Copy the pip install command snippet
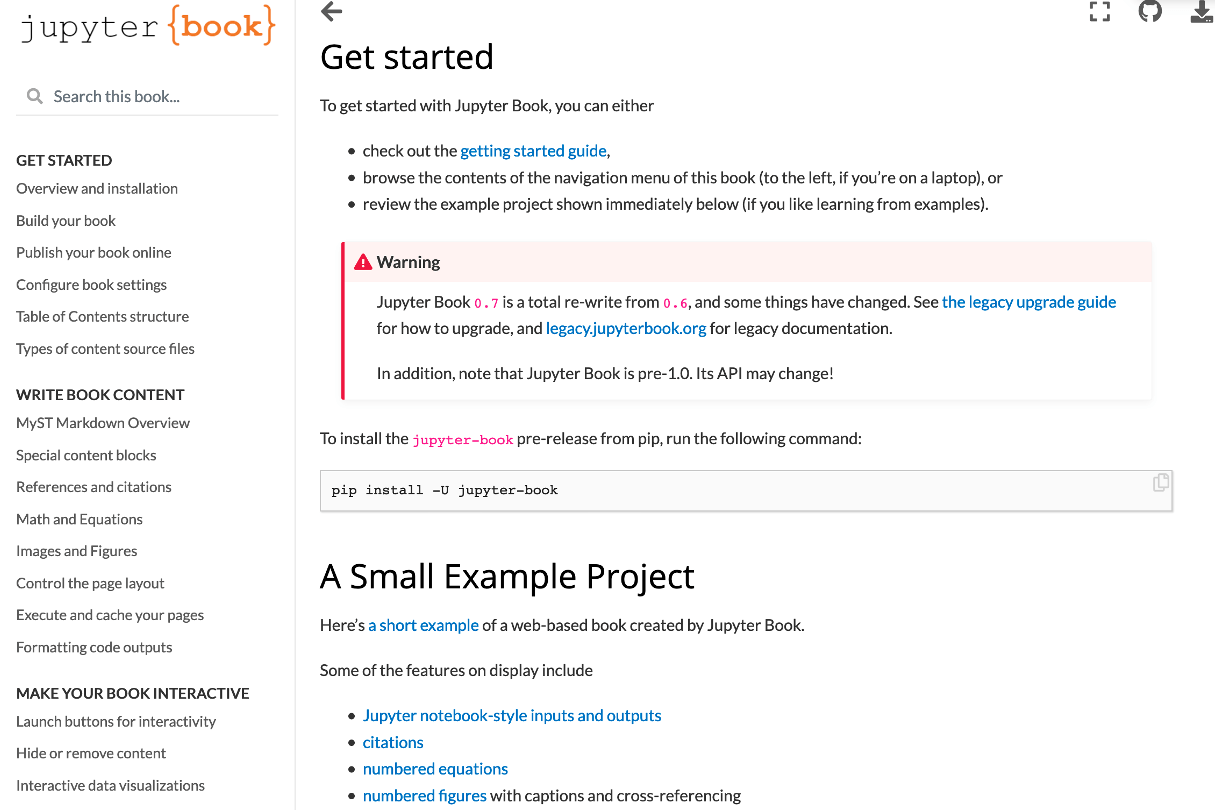The image size is (1216, 810). tap(1160, 482)
